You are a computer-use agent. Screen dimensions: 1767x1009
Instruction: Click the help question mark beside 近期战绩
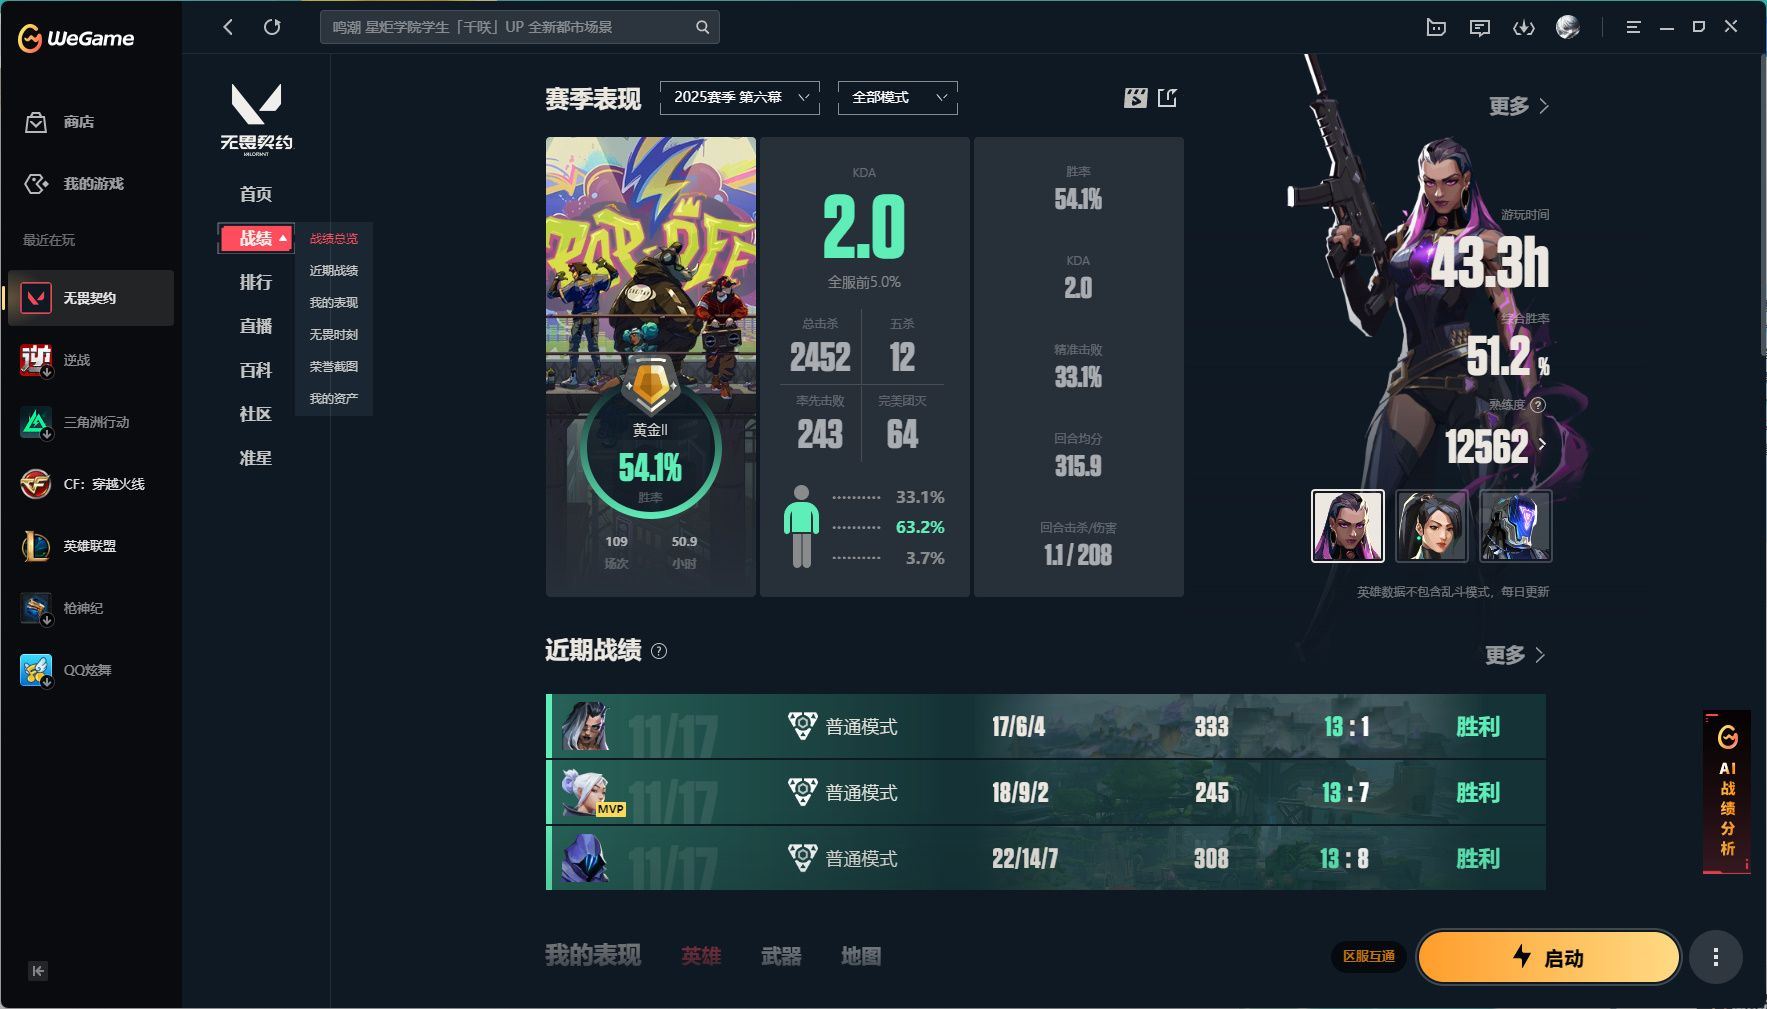(x=659, y=651)
